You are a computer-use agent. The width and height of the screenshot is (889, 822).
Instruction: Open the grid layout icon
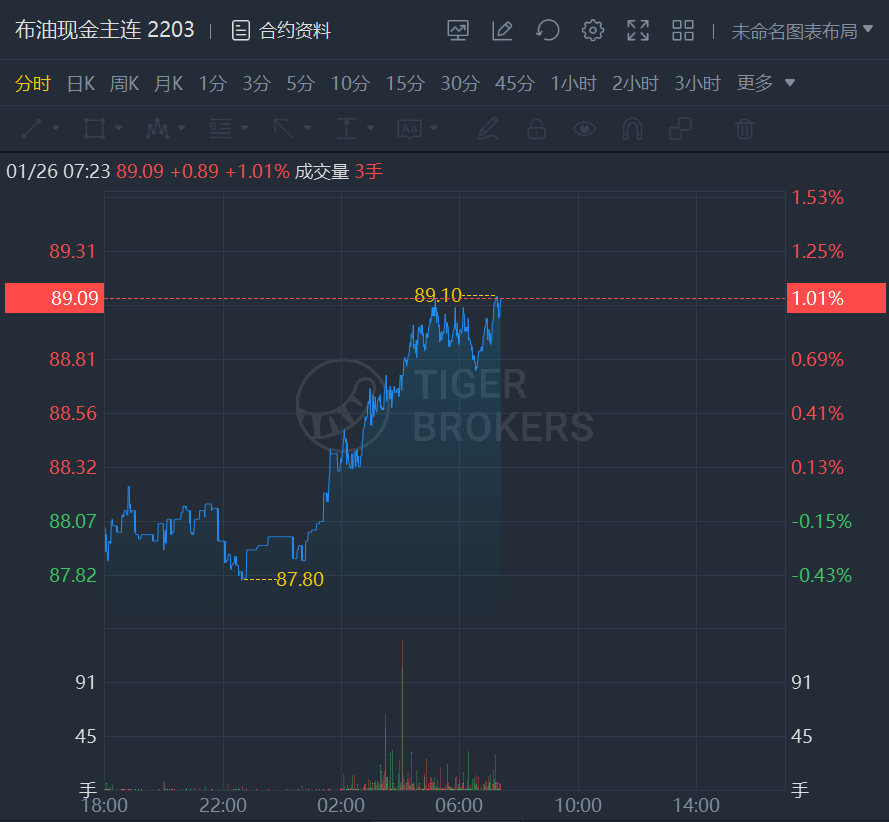pos(683,31)
